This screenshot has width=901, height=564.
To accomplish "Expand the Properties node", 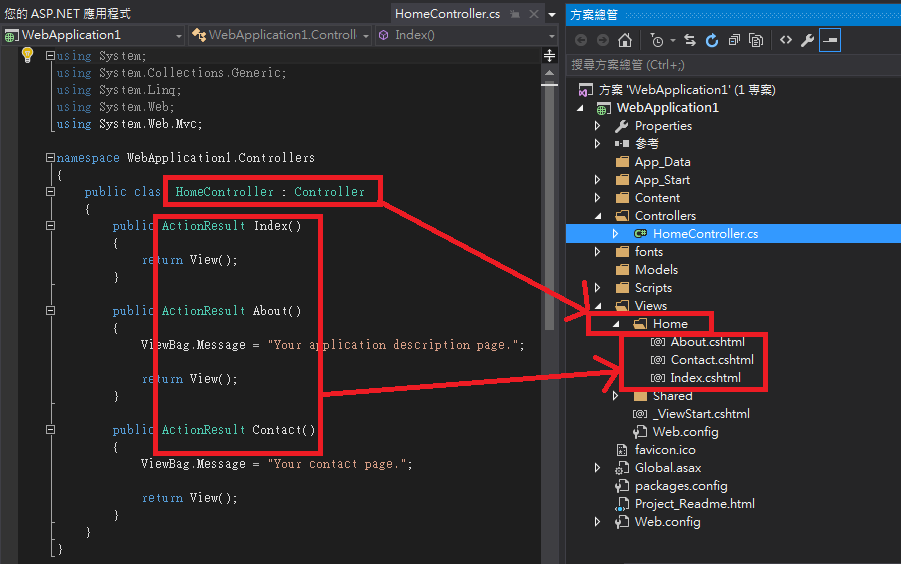I will 598,126.
